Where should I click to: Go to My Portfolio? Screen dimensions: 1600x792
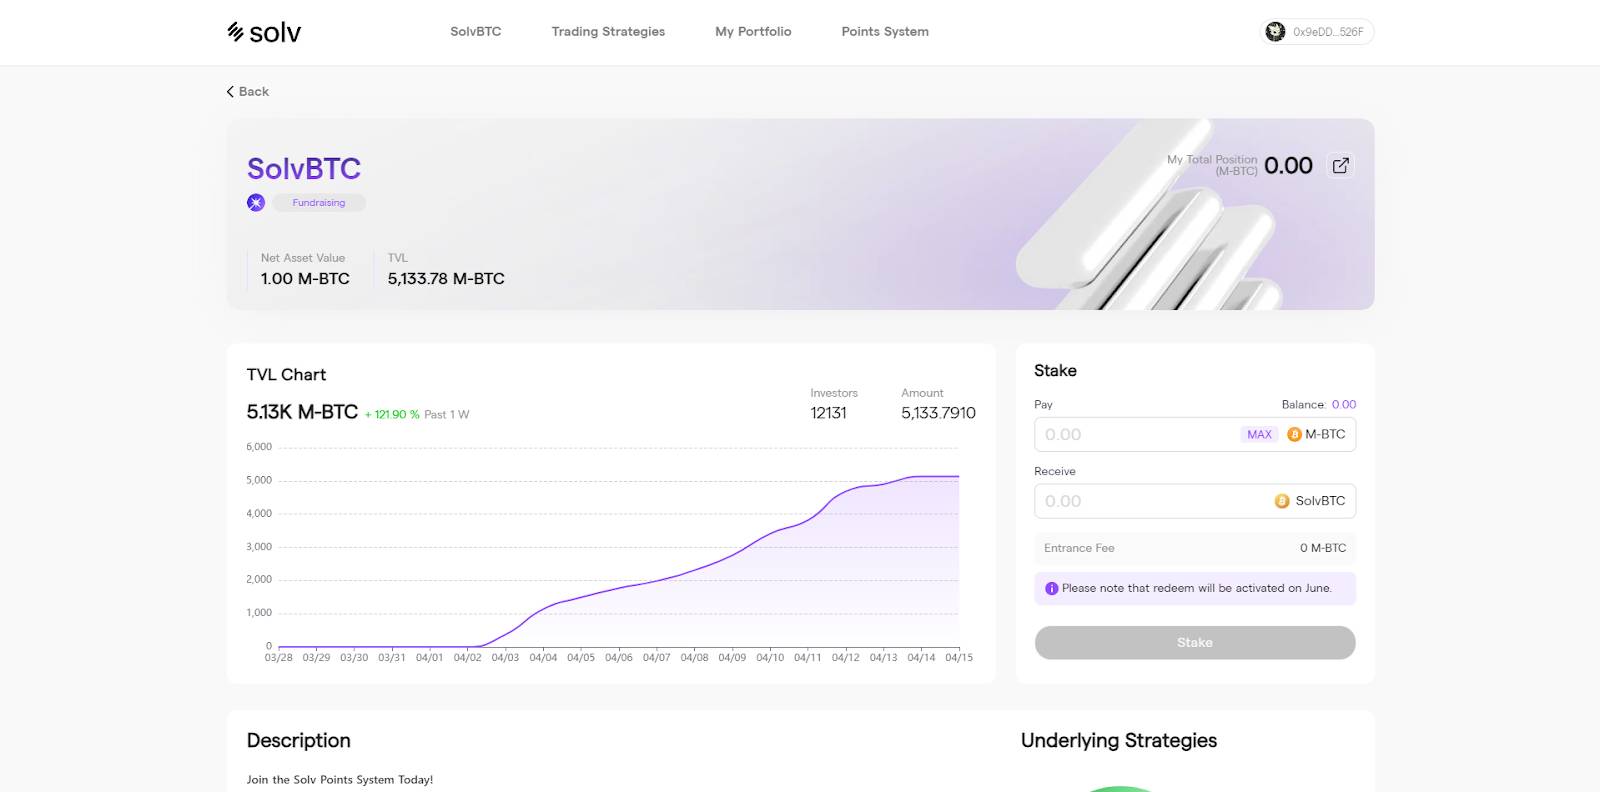click(x=753, y=32)
